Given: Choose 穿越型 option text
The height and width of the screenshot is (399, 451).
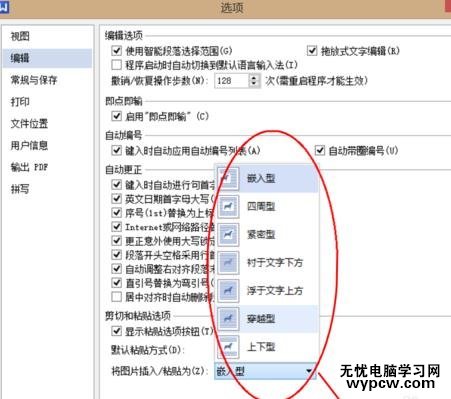Looking at the screenshot, I should pos(261,319).
